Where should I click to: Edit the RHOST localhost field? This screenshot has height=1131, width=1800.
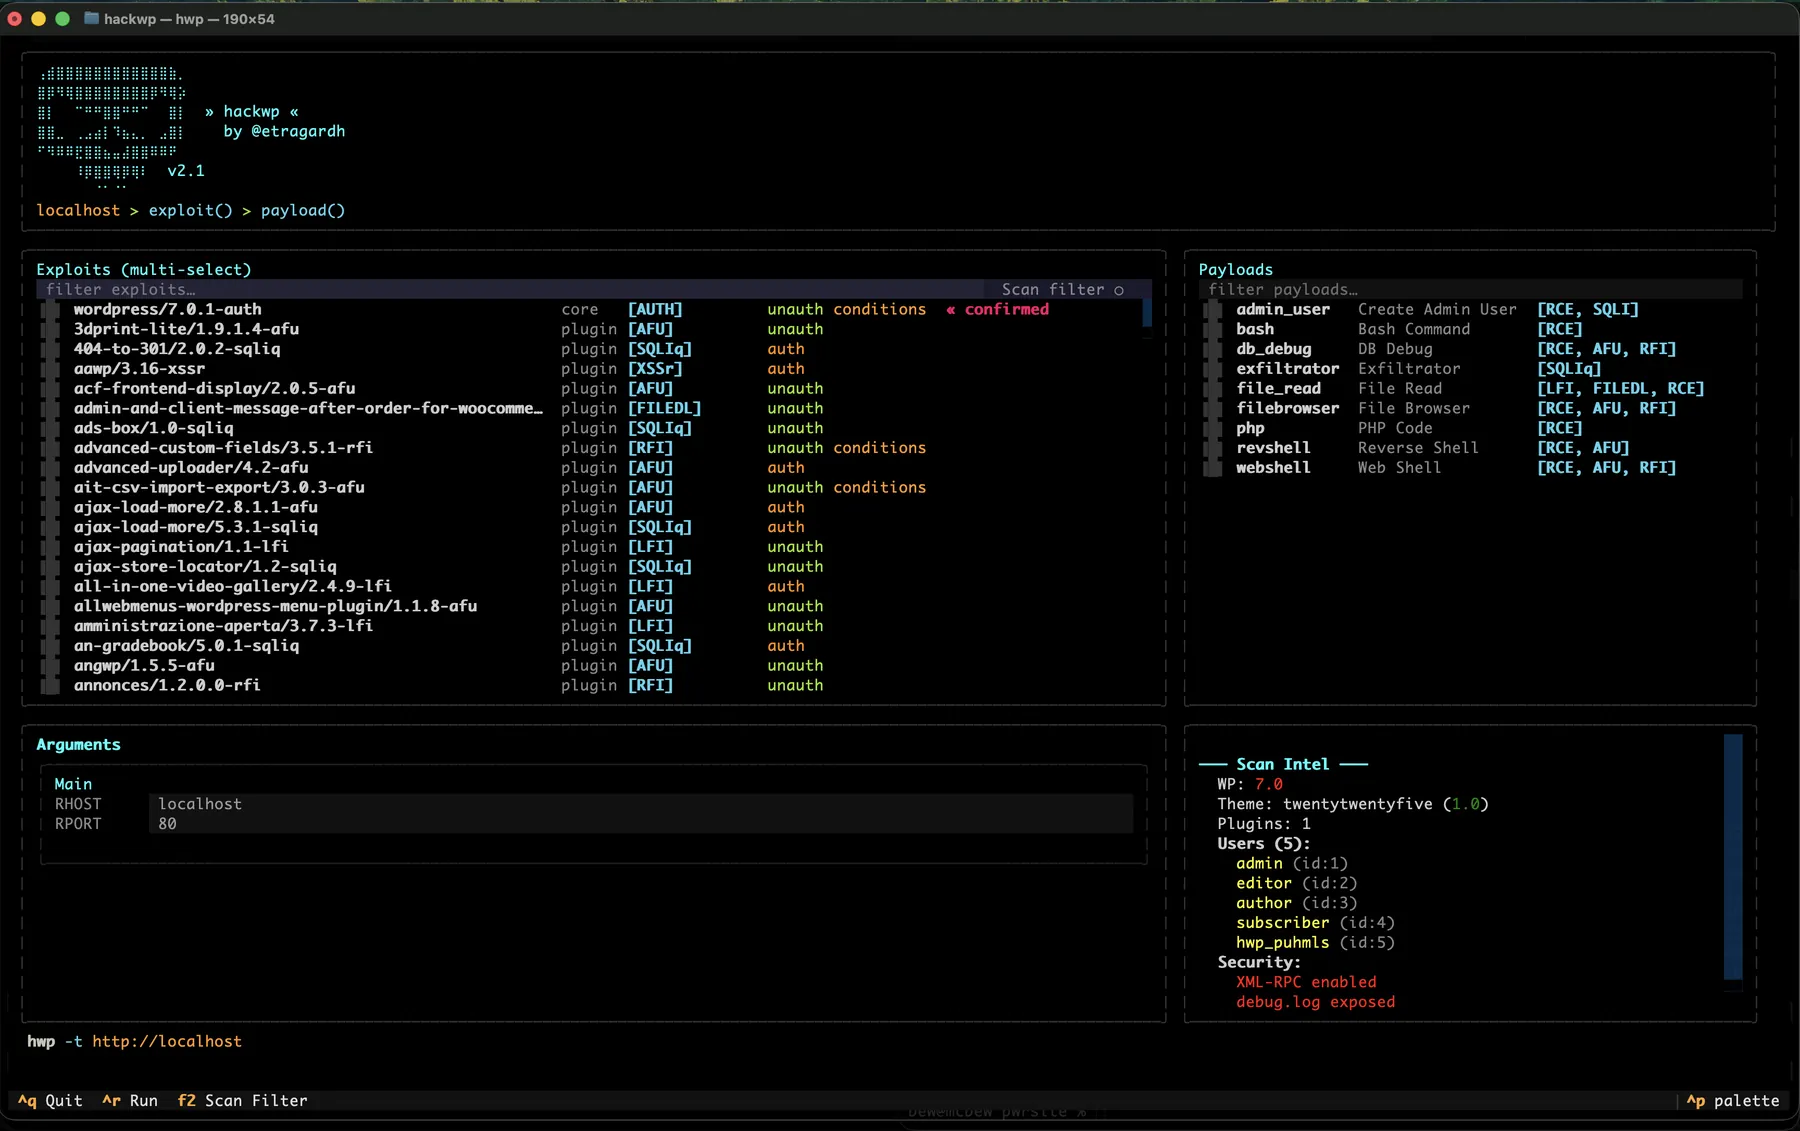click(x=640, y=804)
